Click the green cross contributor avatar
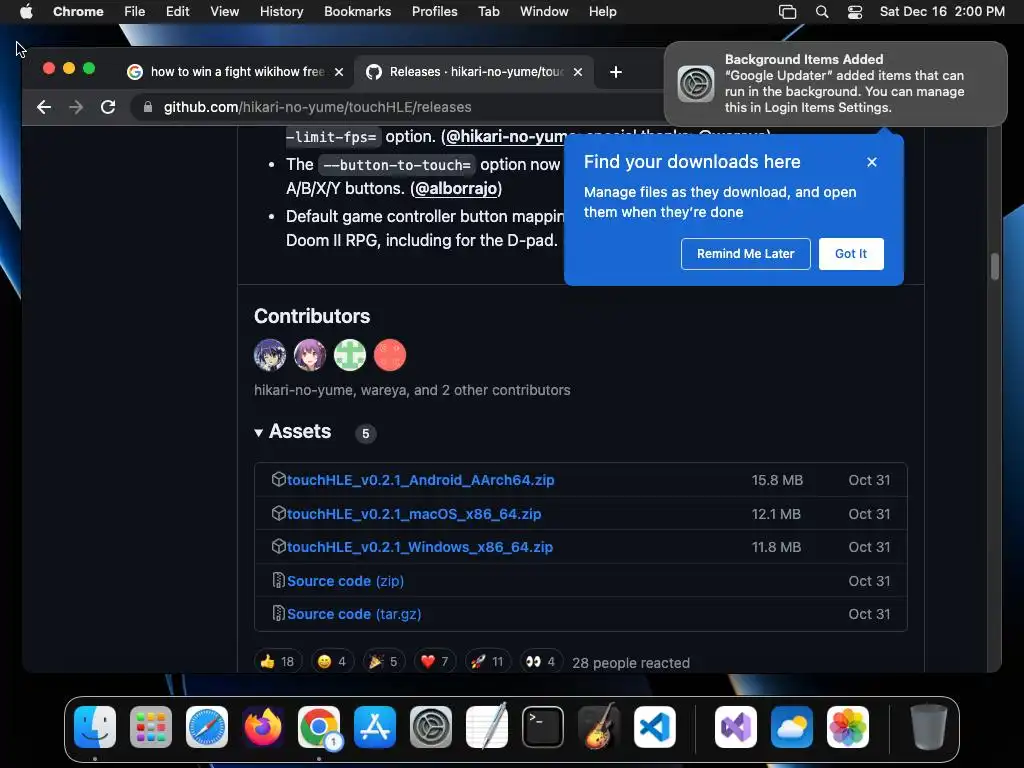Screen dimensions: 1024x768 coord(350,355)
